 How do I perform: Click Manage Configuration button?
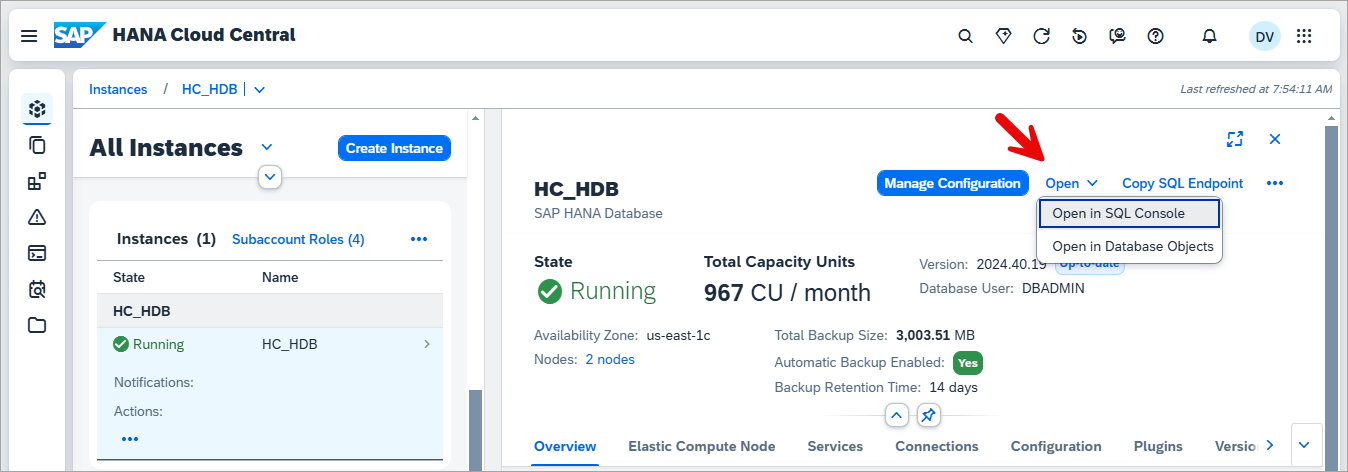tap(952, 183)
